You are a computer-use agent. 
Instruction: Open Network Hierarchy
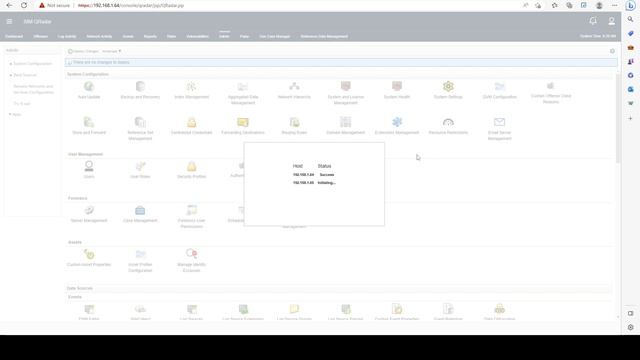(294, 87)
